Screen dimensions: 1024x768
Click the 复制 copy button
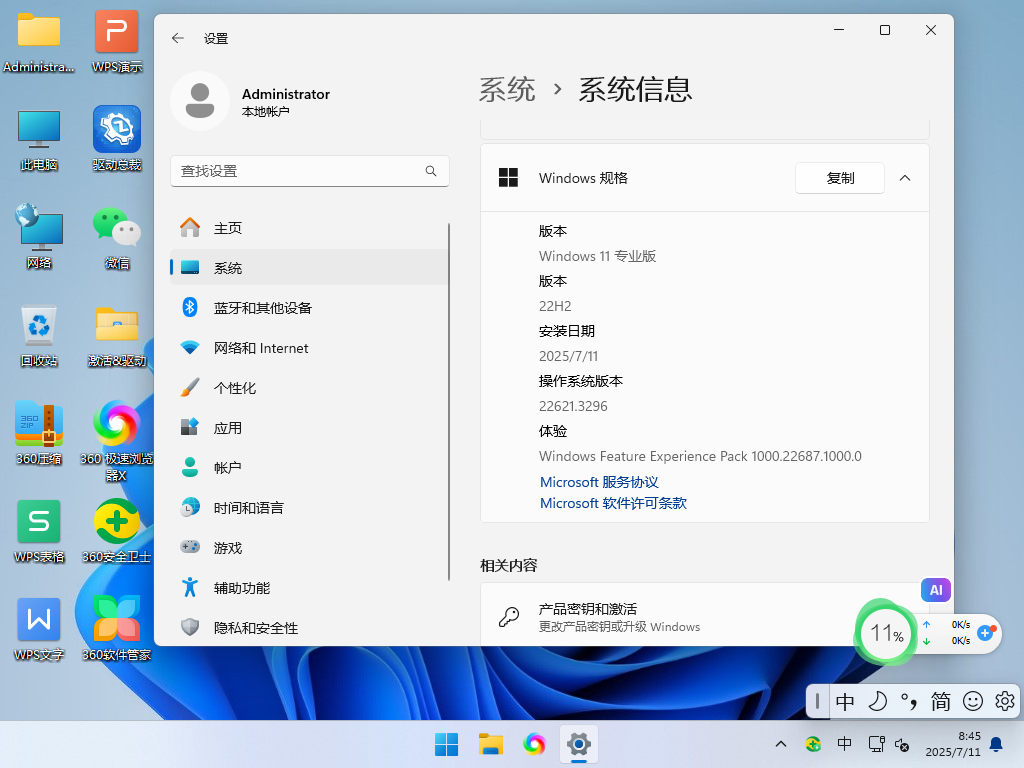coord(840,178)
